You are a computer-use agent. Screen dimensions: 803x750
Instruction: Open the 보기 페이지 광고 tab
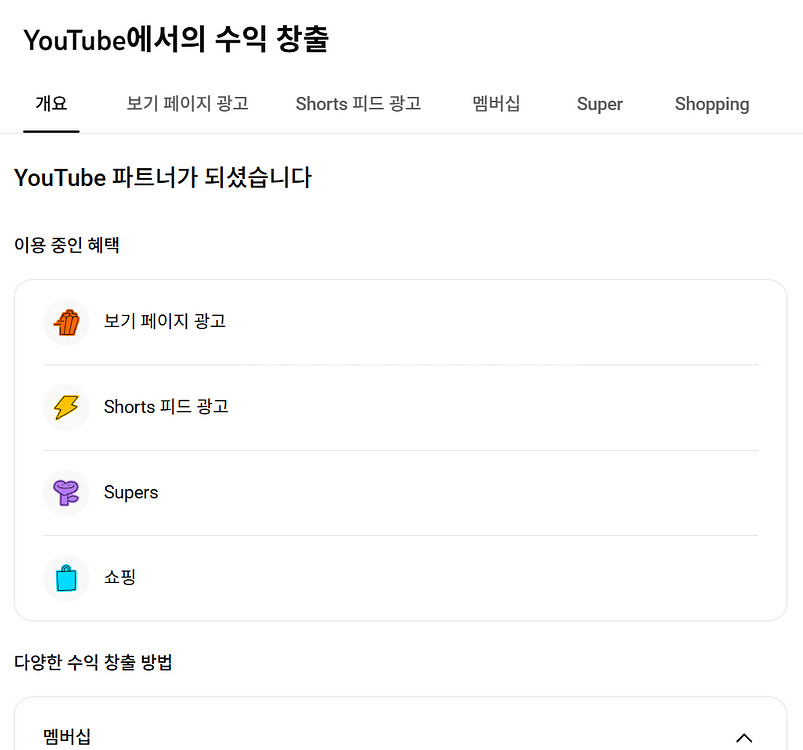pos(187,104)
